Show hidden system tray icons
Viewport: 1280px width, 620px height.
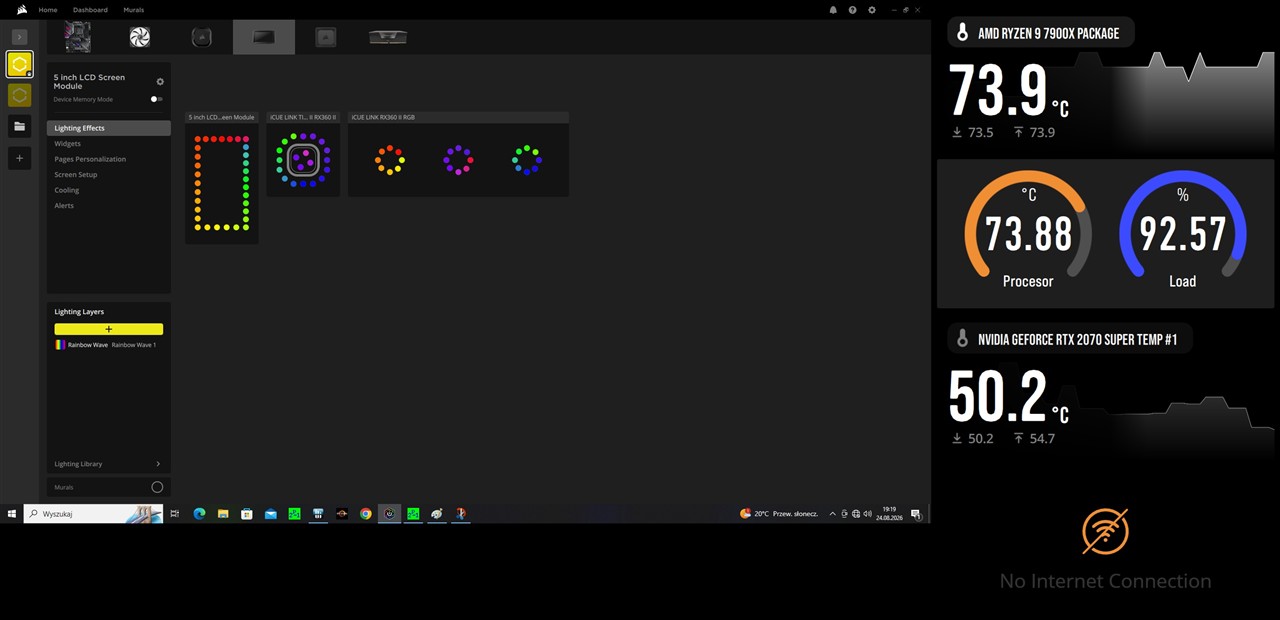tap(833, 514)
